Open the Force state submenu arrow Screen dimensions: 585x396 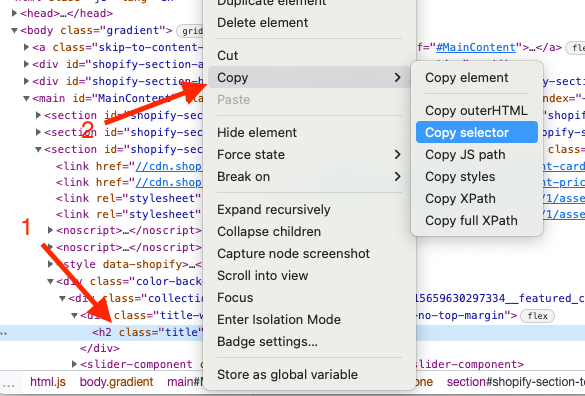[x=398, y=155]
